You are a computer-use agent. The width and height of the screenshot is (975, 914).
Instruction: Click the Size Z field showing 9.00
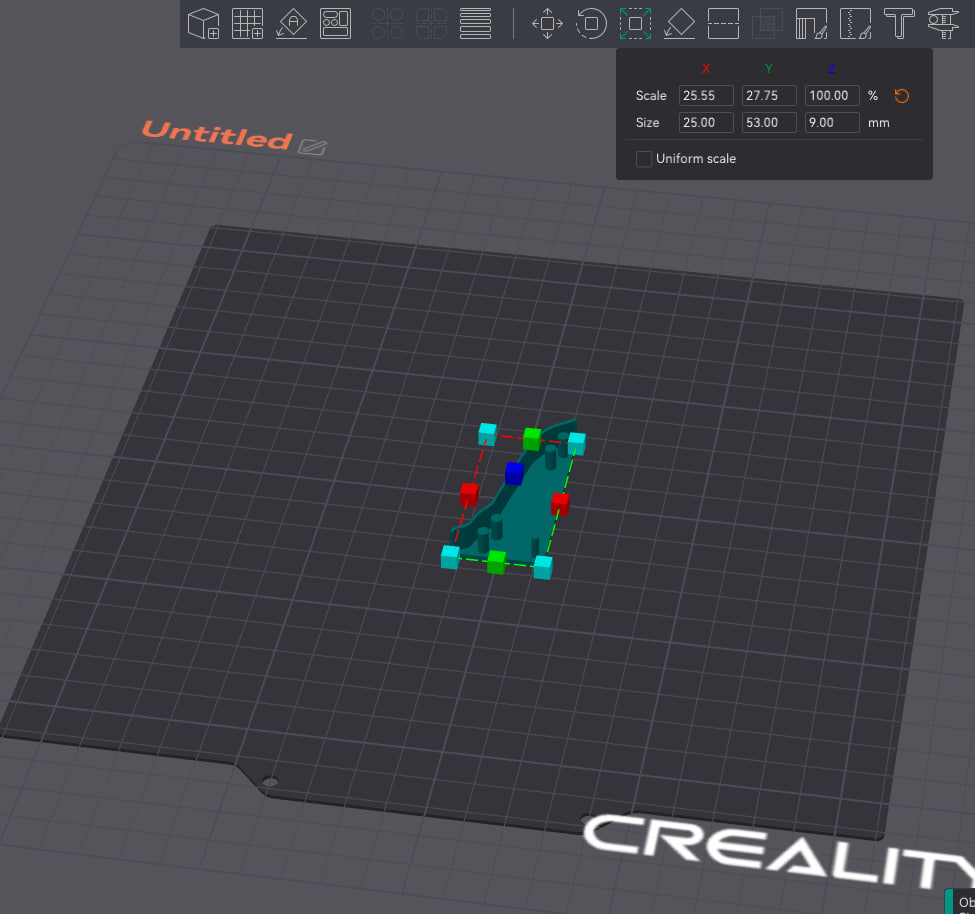click(x=832, y=122)
